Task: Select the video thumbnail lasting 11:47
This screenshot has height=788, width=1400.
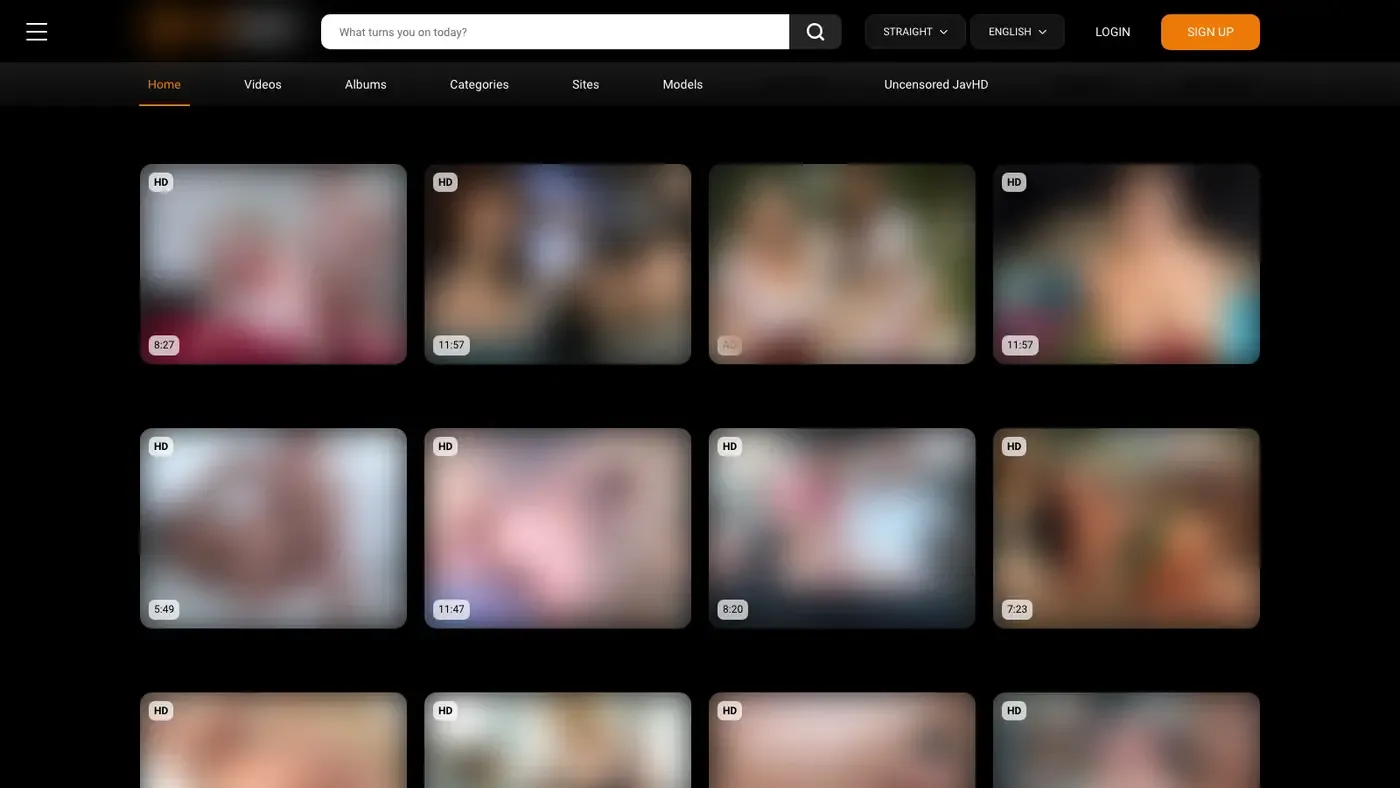Action: pyautogui.click(x=558, y=528)
